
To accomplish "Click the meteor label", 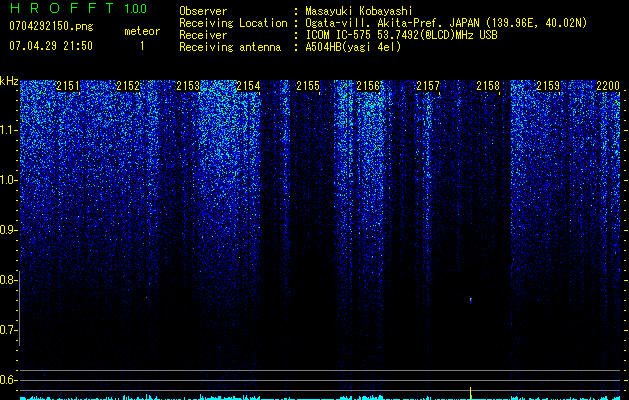I will pos(142,31).
